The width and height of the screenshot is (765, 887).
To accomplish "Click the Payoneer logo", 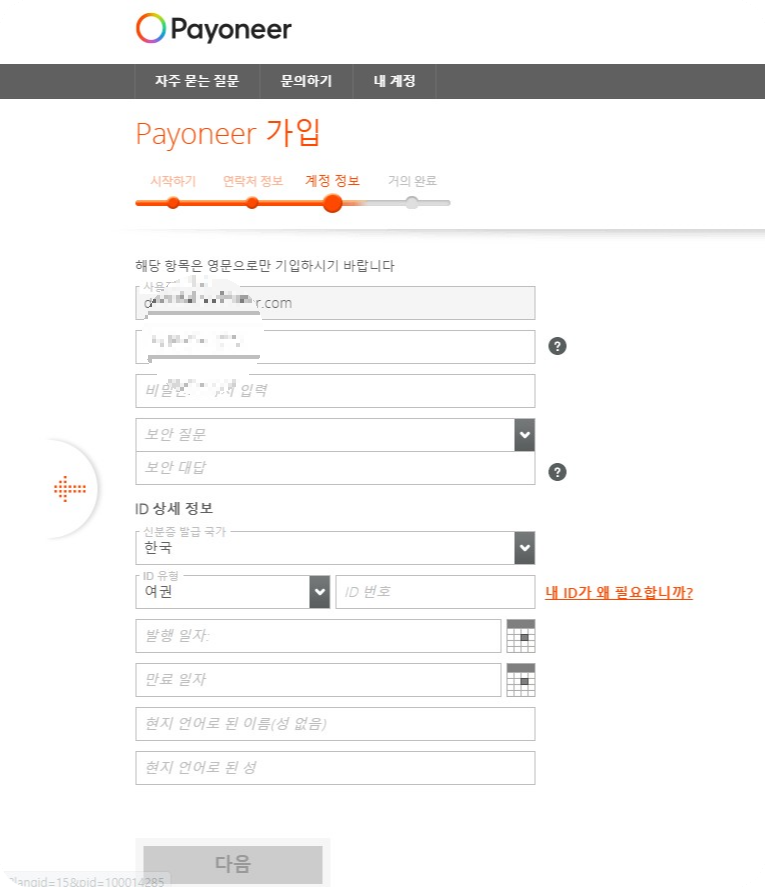I will pyautogui.click(x=214, y=29).
